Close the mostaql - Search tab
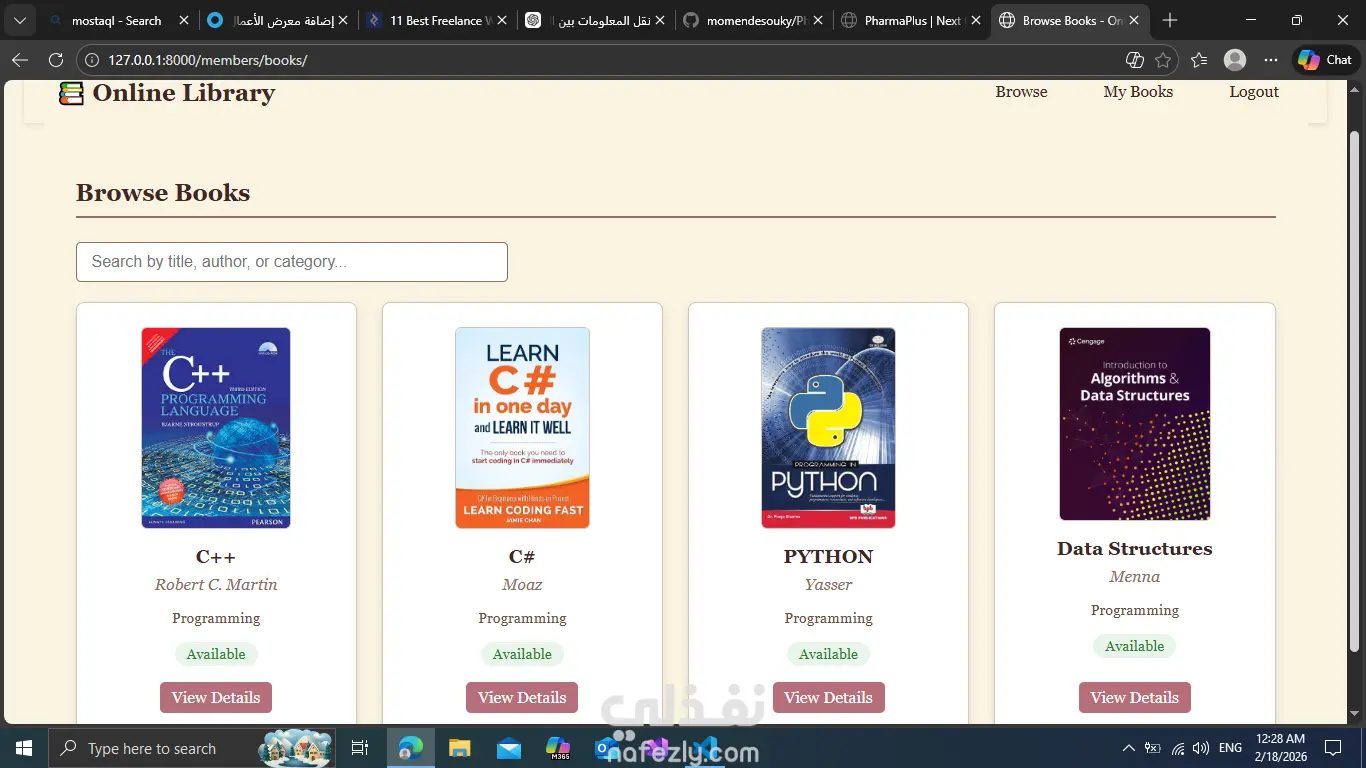This screenshot has height=768, width=1366. pos(183,20)
